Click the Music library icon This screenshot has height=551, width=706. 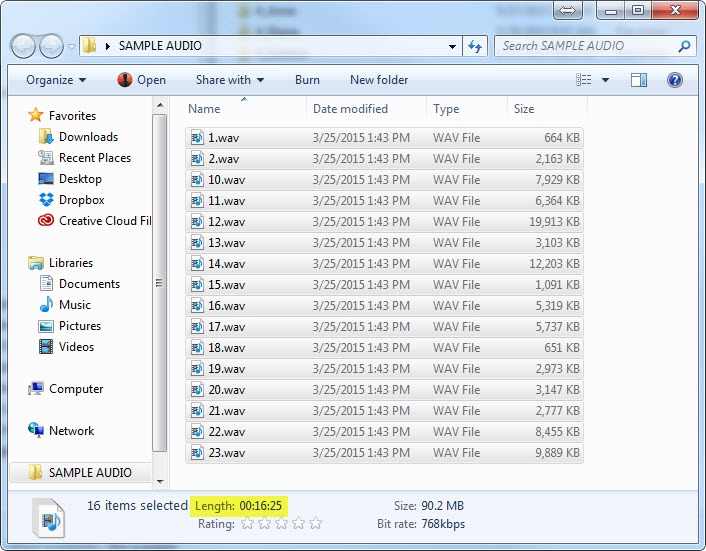pyautogui.click(x=45, y=305)
